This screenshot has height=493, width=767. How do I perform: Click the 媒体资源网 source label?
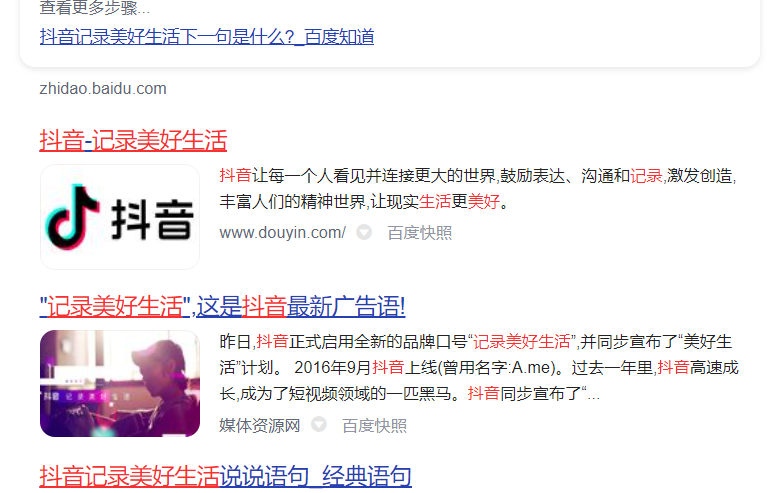[260, 426]
